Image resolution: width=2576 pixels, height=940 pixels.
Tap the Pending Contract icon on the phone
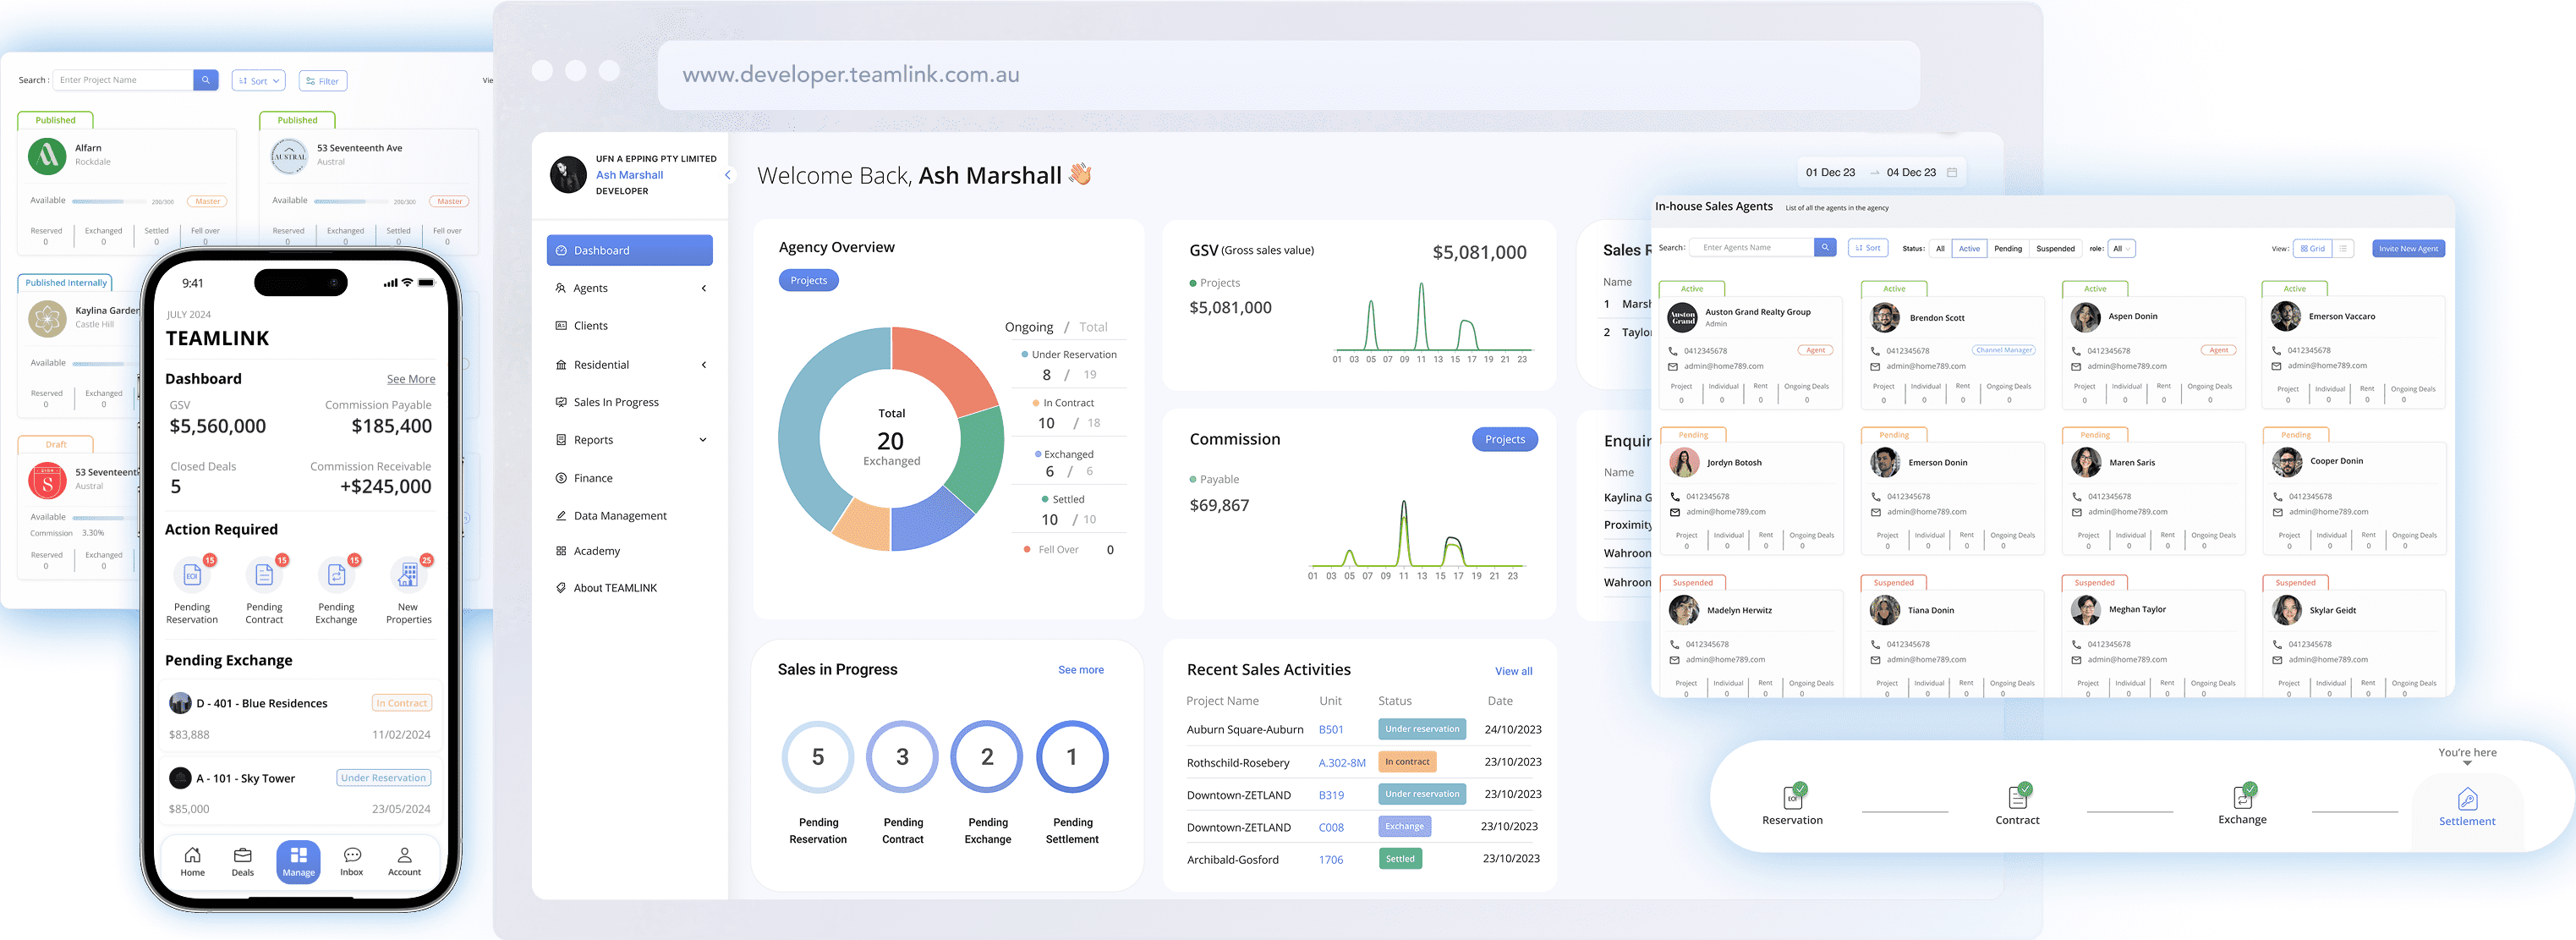click(264, 575)
